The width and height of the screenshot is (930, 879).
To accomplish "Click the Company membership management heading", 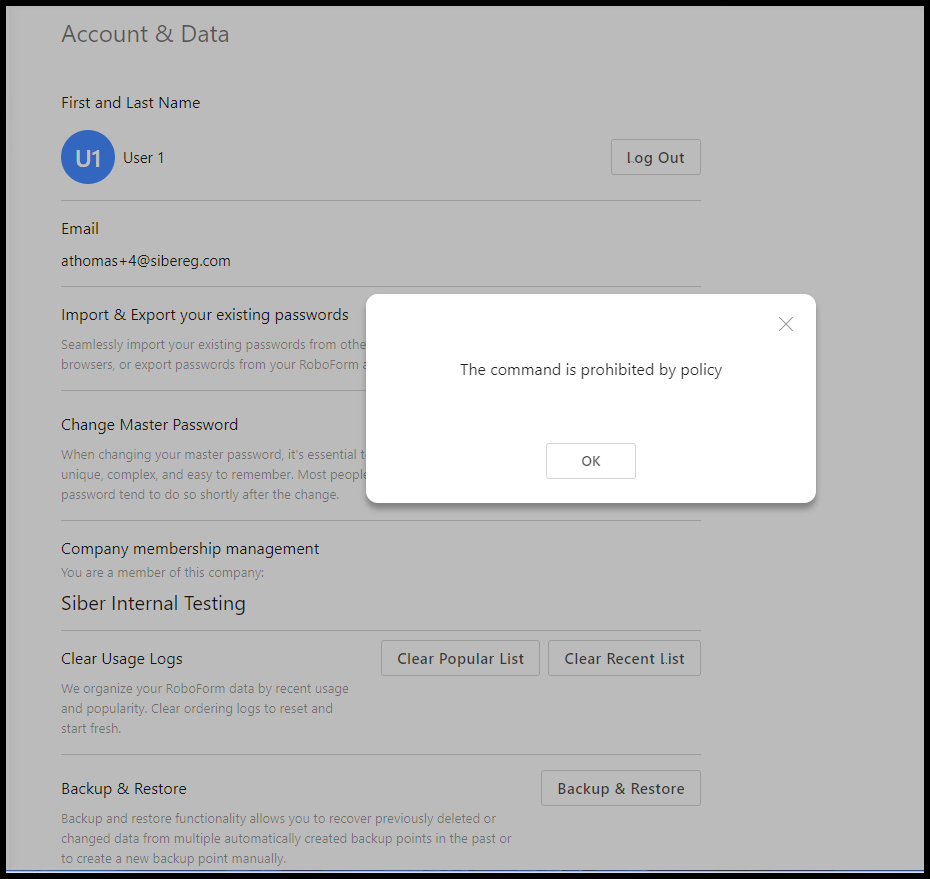I will point(190,549).
